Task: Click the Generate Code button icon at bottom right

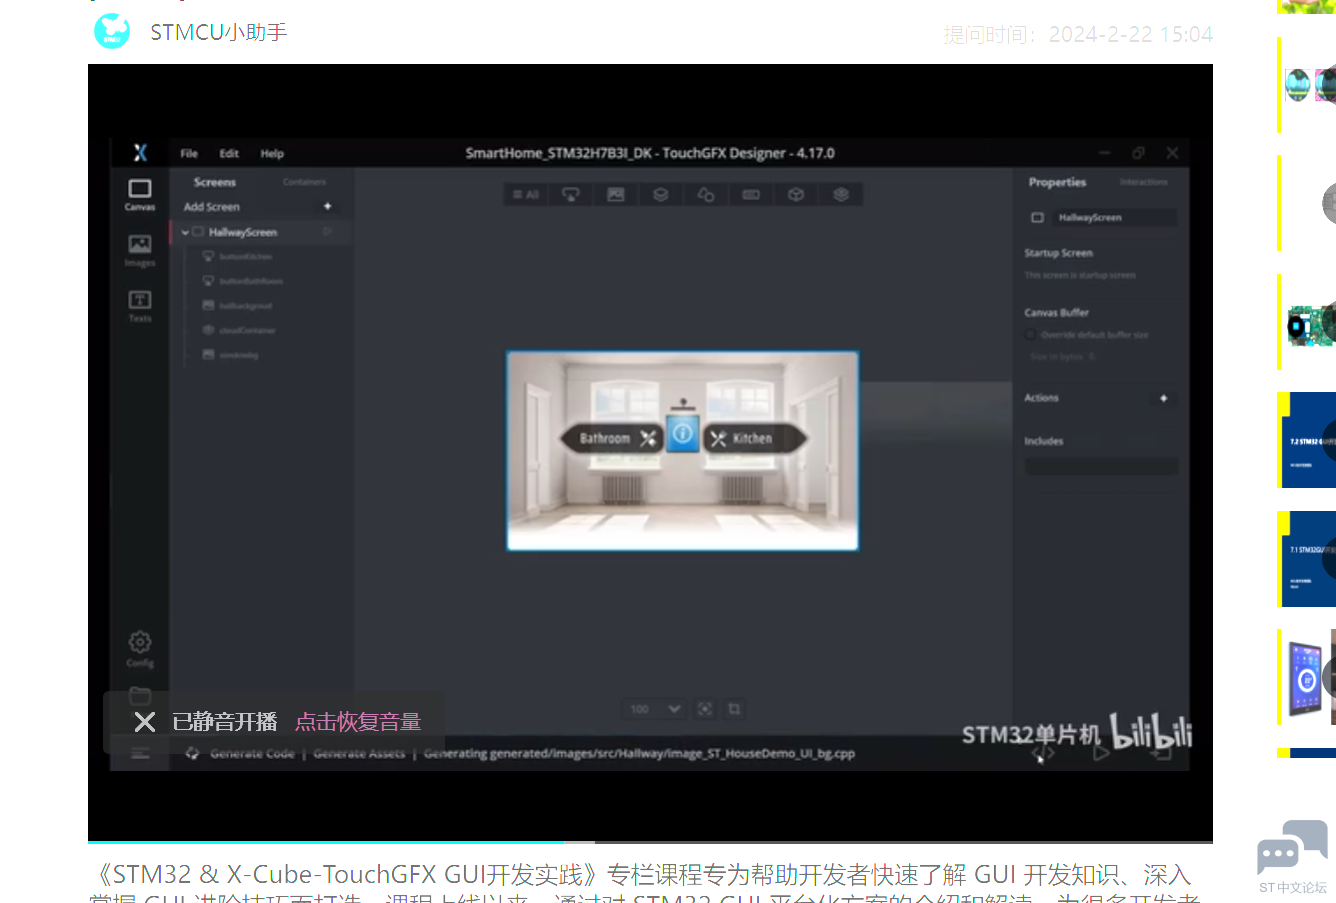Action: [1042, 754]
